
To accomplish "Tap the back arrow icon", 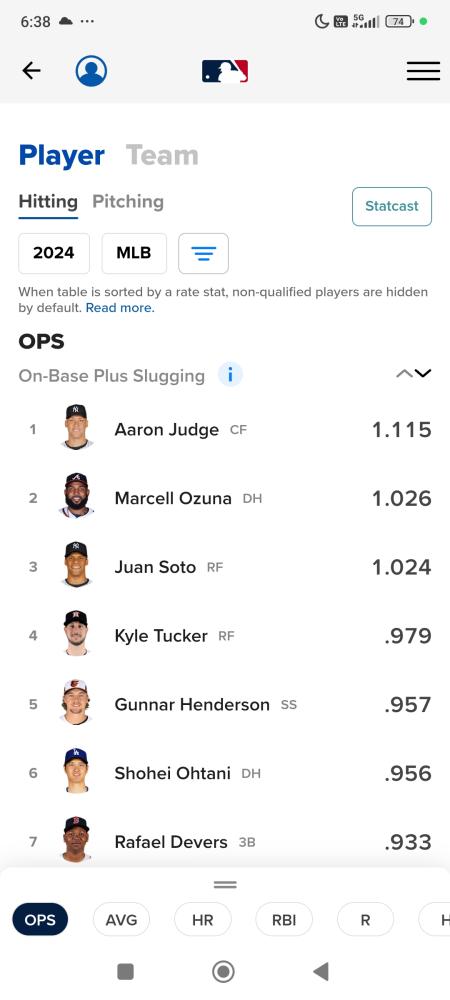I will [31, 71].
